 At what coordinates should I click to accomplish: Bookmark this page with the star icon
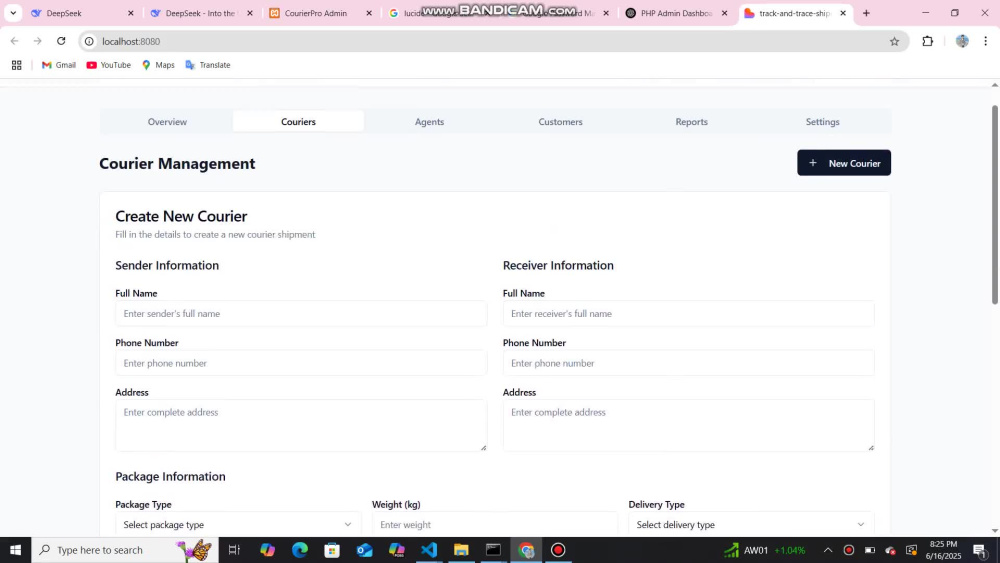click(x=894, y=41)
